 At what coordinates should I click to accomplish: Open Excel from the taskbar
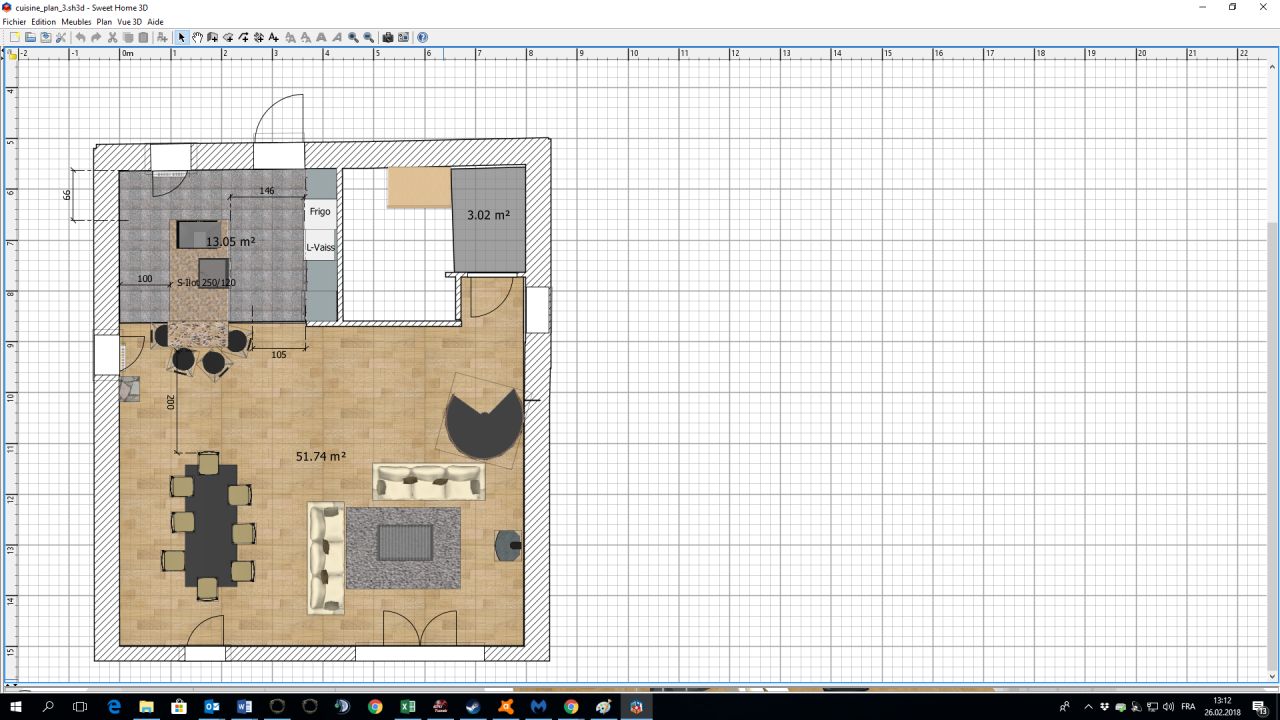[x=408, y=706]
